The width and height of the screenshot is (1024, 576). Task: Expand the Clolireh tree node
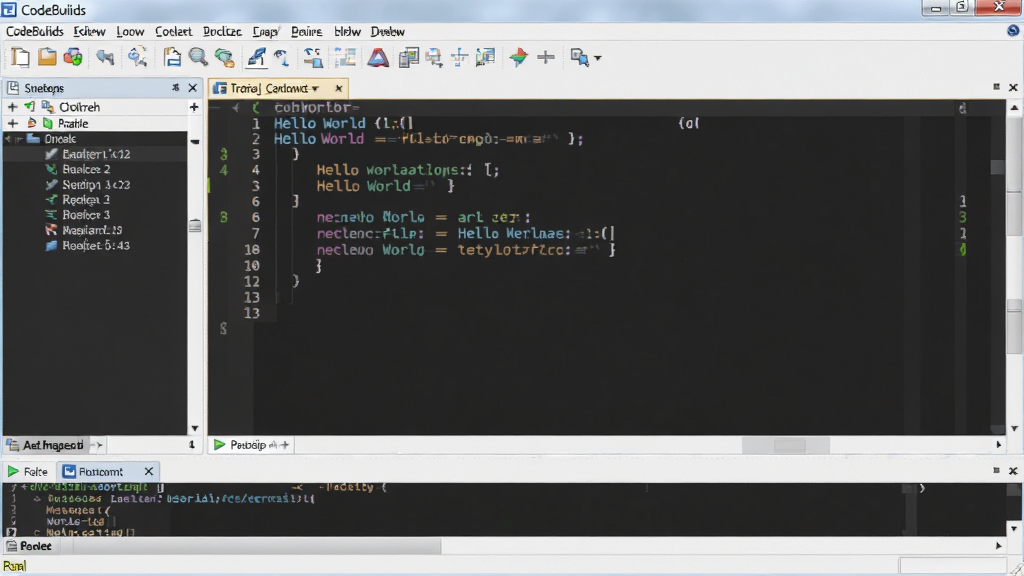point(12,106)
